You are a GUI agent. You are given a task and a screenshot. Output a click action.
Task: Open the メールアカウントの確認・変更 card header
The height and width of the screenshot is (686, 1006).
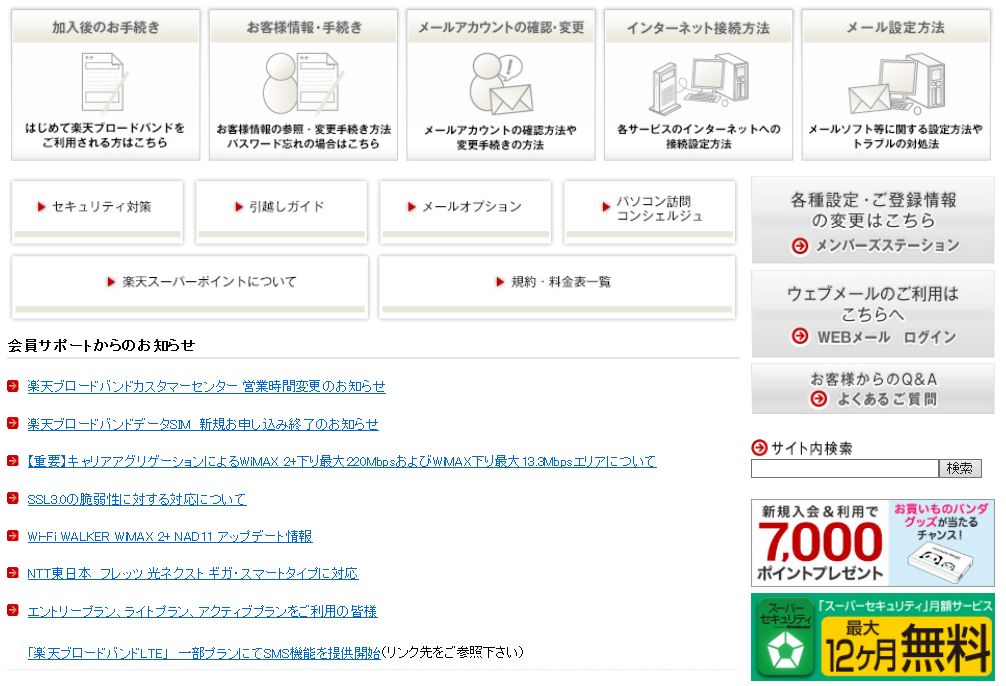[x=501, y=28]
